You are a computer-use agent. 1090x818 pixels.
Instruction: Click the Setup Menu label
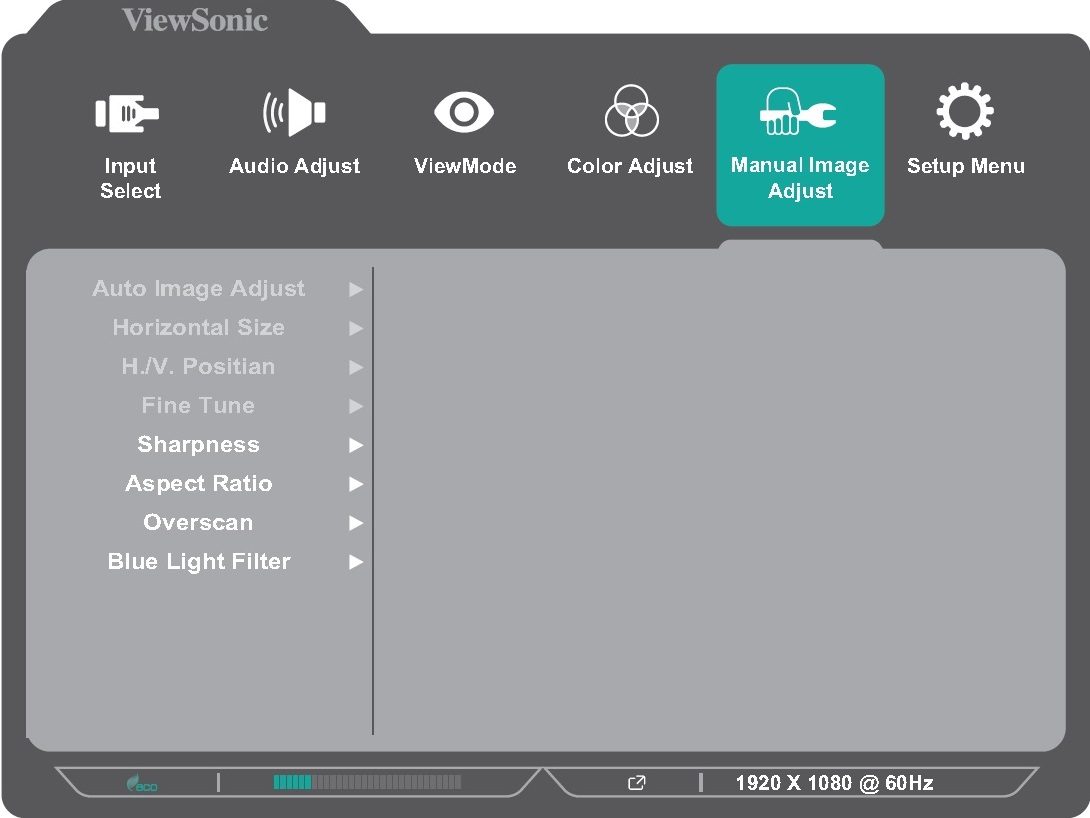(966, 165)
